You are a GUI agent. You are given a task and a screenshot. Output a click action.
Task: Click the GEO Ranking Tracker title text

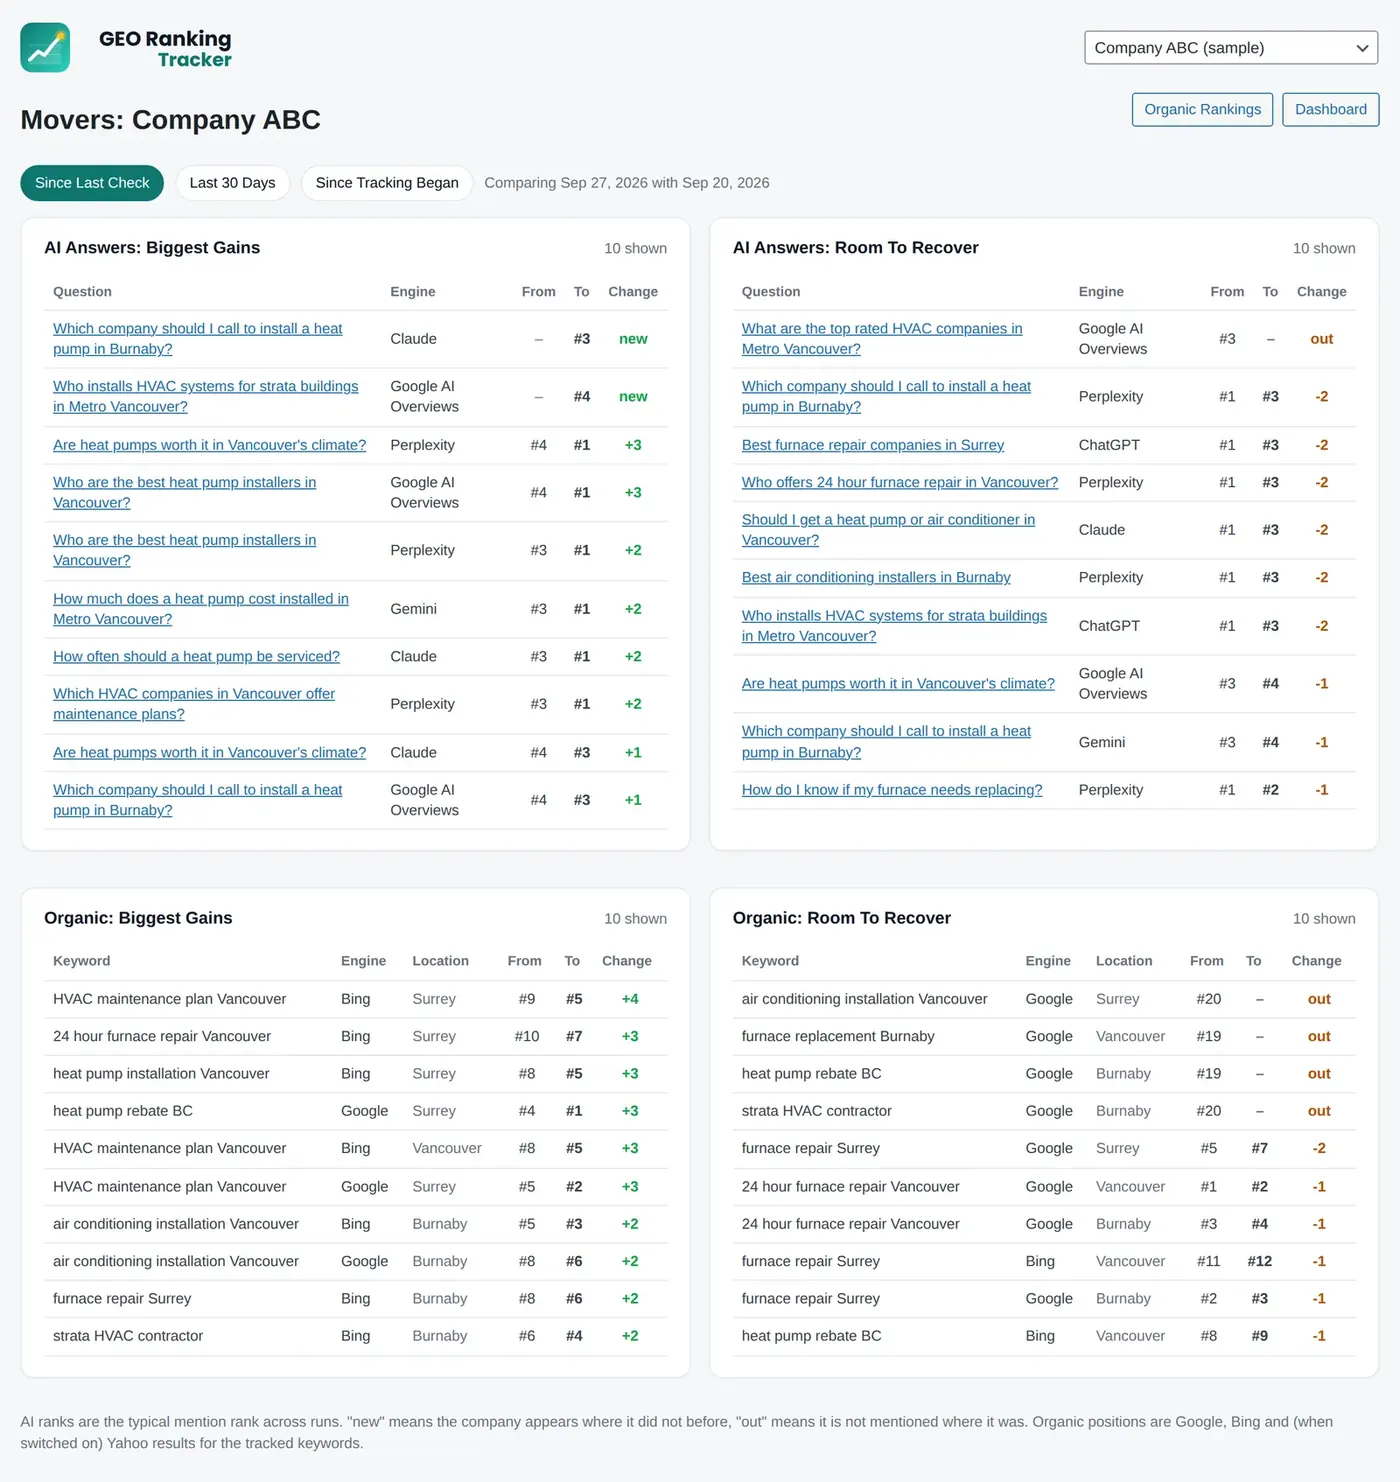point(165,48)
